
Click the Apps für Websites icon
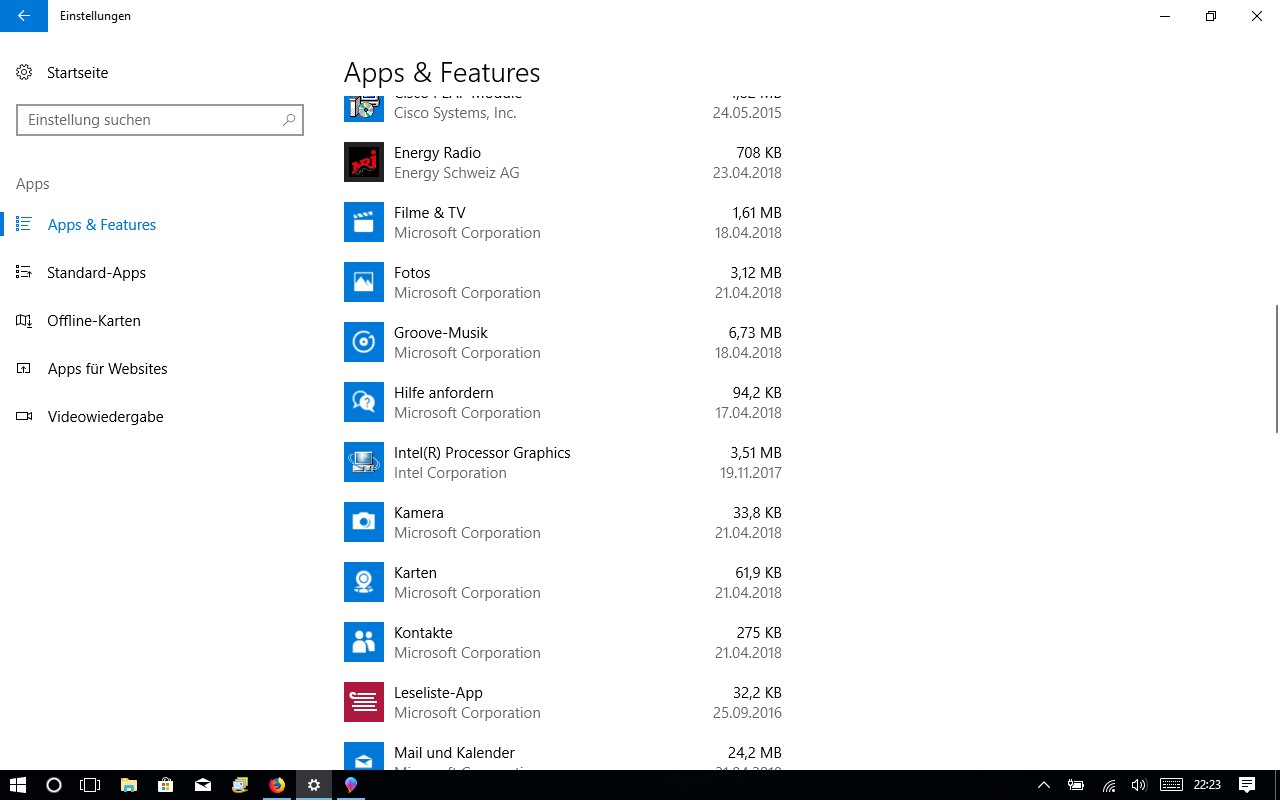pyautogui.click(x=25, y=369)
